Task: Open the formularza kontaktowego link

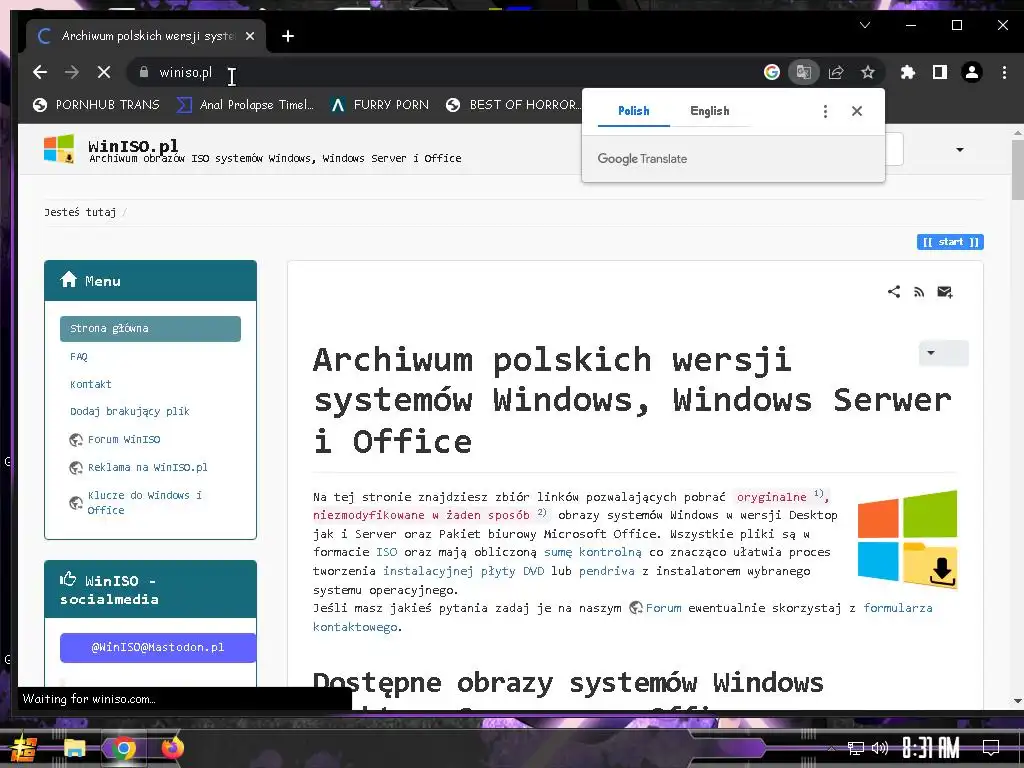Action: point(897,608)
